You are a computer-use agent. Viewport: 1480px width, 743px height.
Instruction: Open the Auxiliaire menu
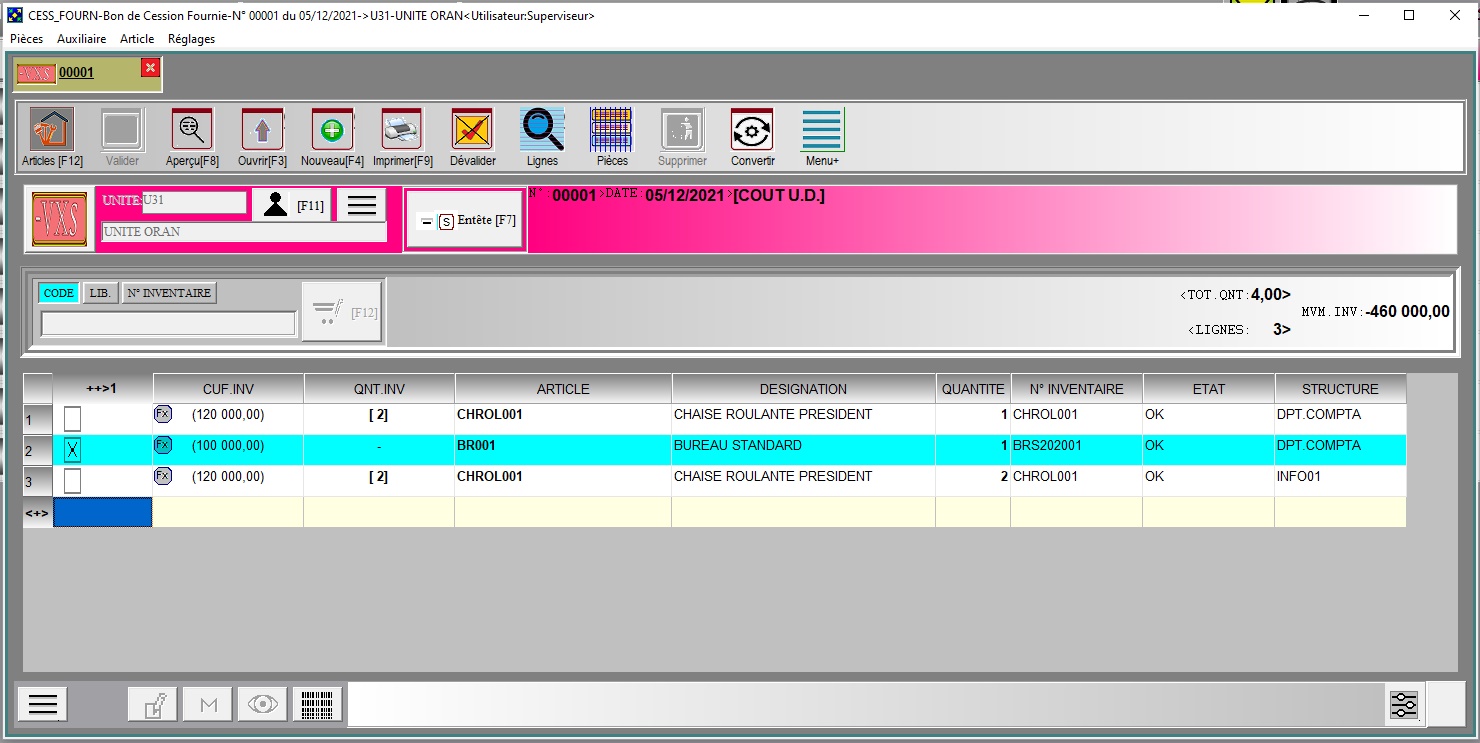(x=81, y=39)
